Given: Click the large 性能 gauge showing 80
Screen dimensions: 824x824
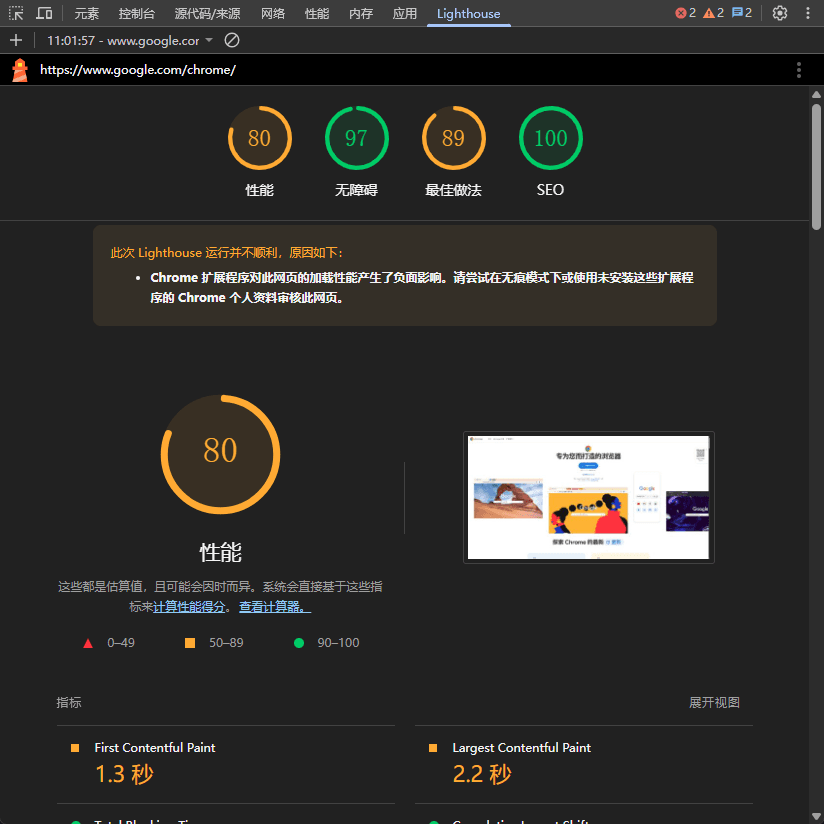Looking at the screenshot, I should point(221,454).
